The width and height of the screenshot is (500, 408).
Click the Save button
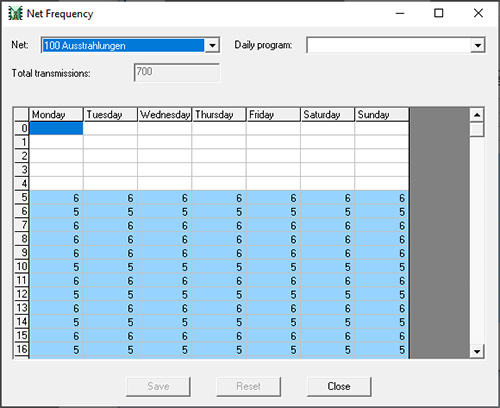coord(158,387)
